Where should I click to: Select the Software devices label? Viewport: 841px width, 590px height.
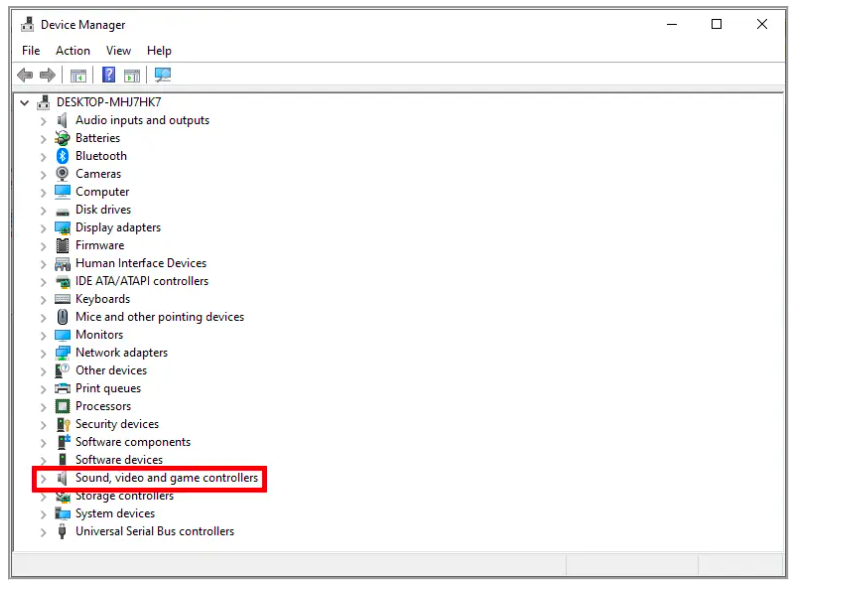(119, 460)
